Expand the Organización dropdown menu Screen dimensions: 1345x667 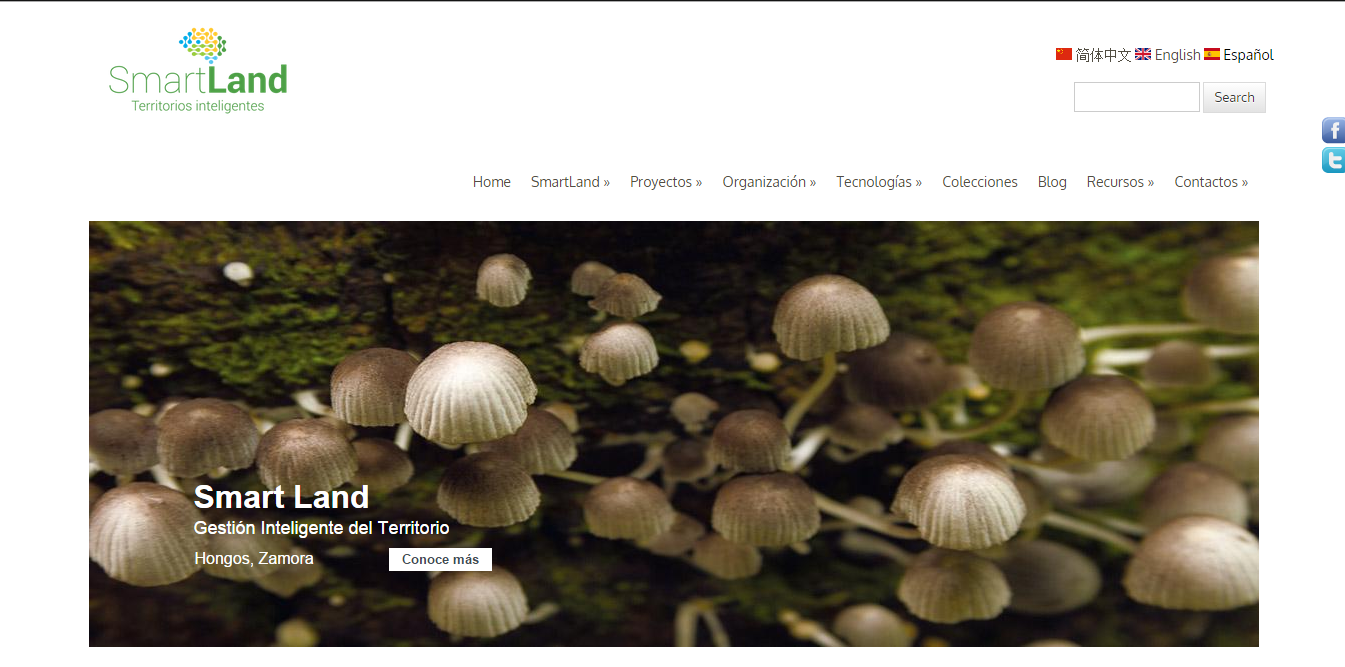coord(769,181)
